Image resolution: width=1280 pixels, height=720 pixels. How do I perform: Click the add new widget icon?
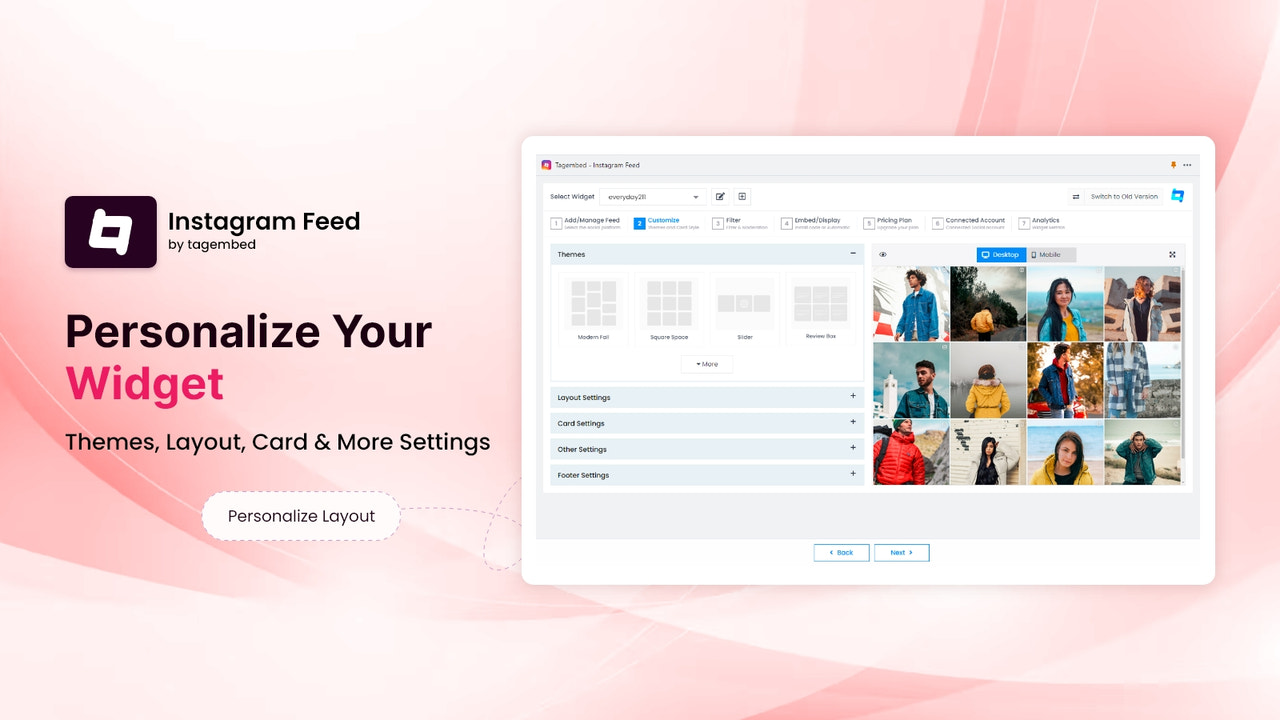point(743,196)
